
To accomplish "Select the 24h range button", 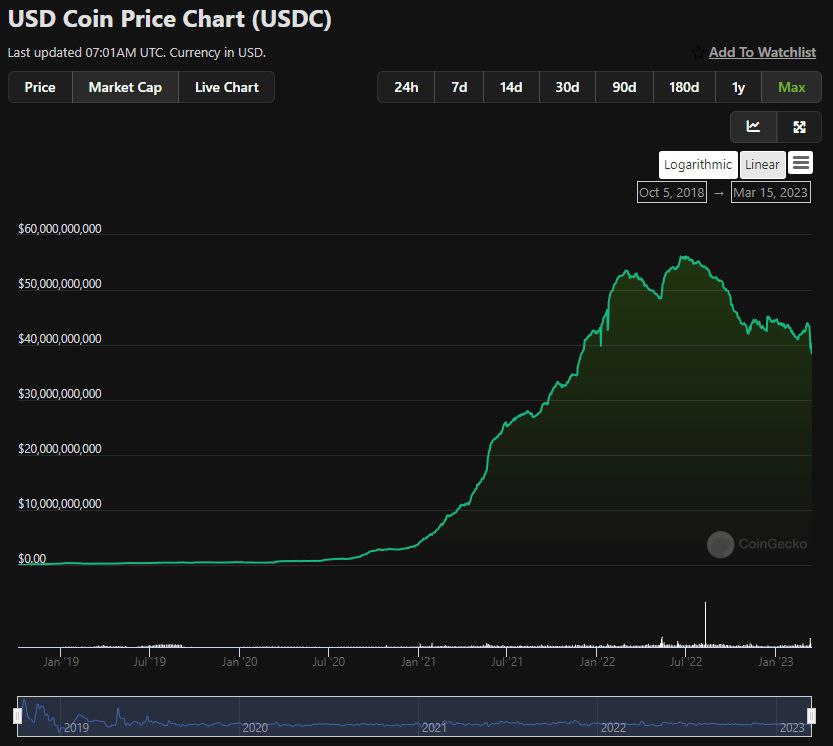I will coord(406,87).
